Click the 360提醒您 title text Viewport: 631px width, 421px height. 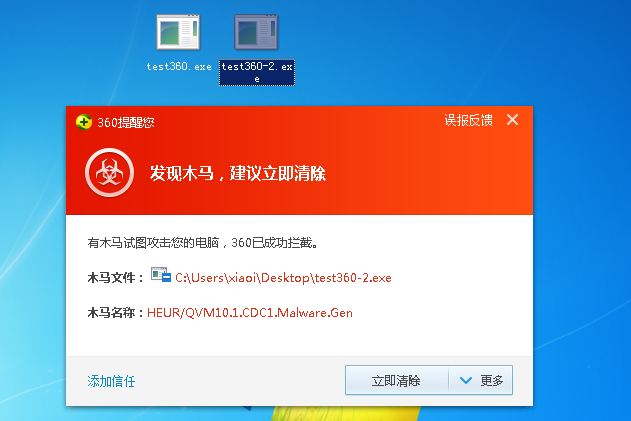pyautogui.click(x=126, y=122)
